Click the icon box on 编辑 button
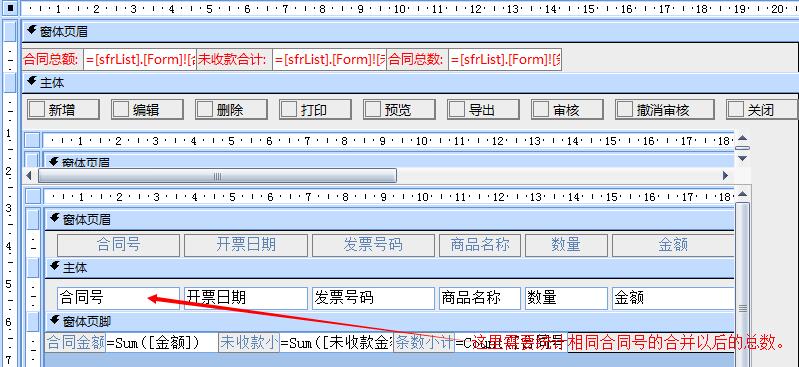This screenshot has height=367, width=799. [121, 109]
